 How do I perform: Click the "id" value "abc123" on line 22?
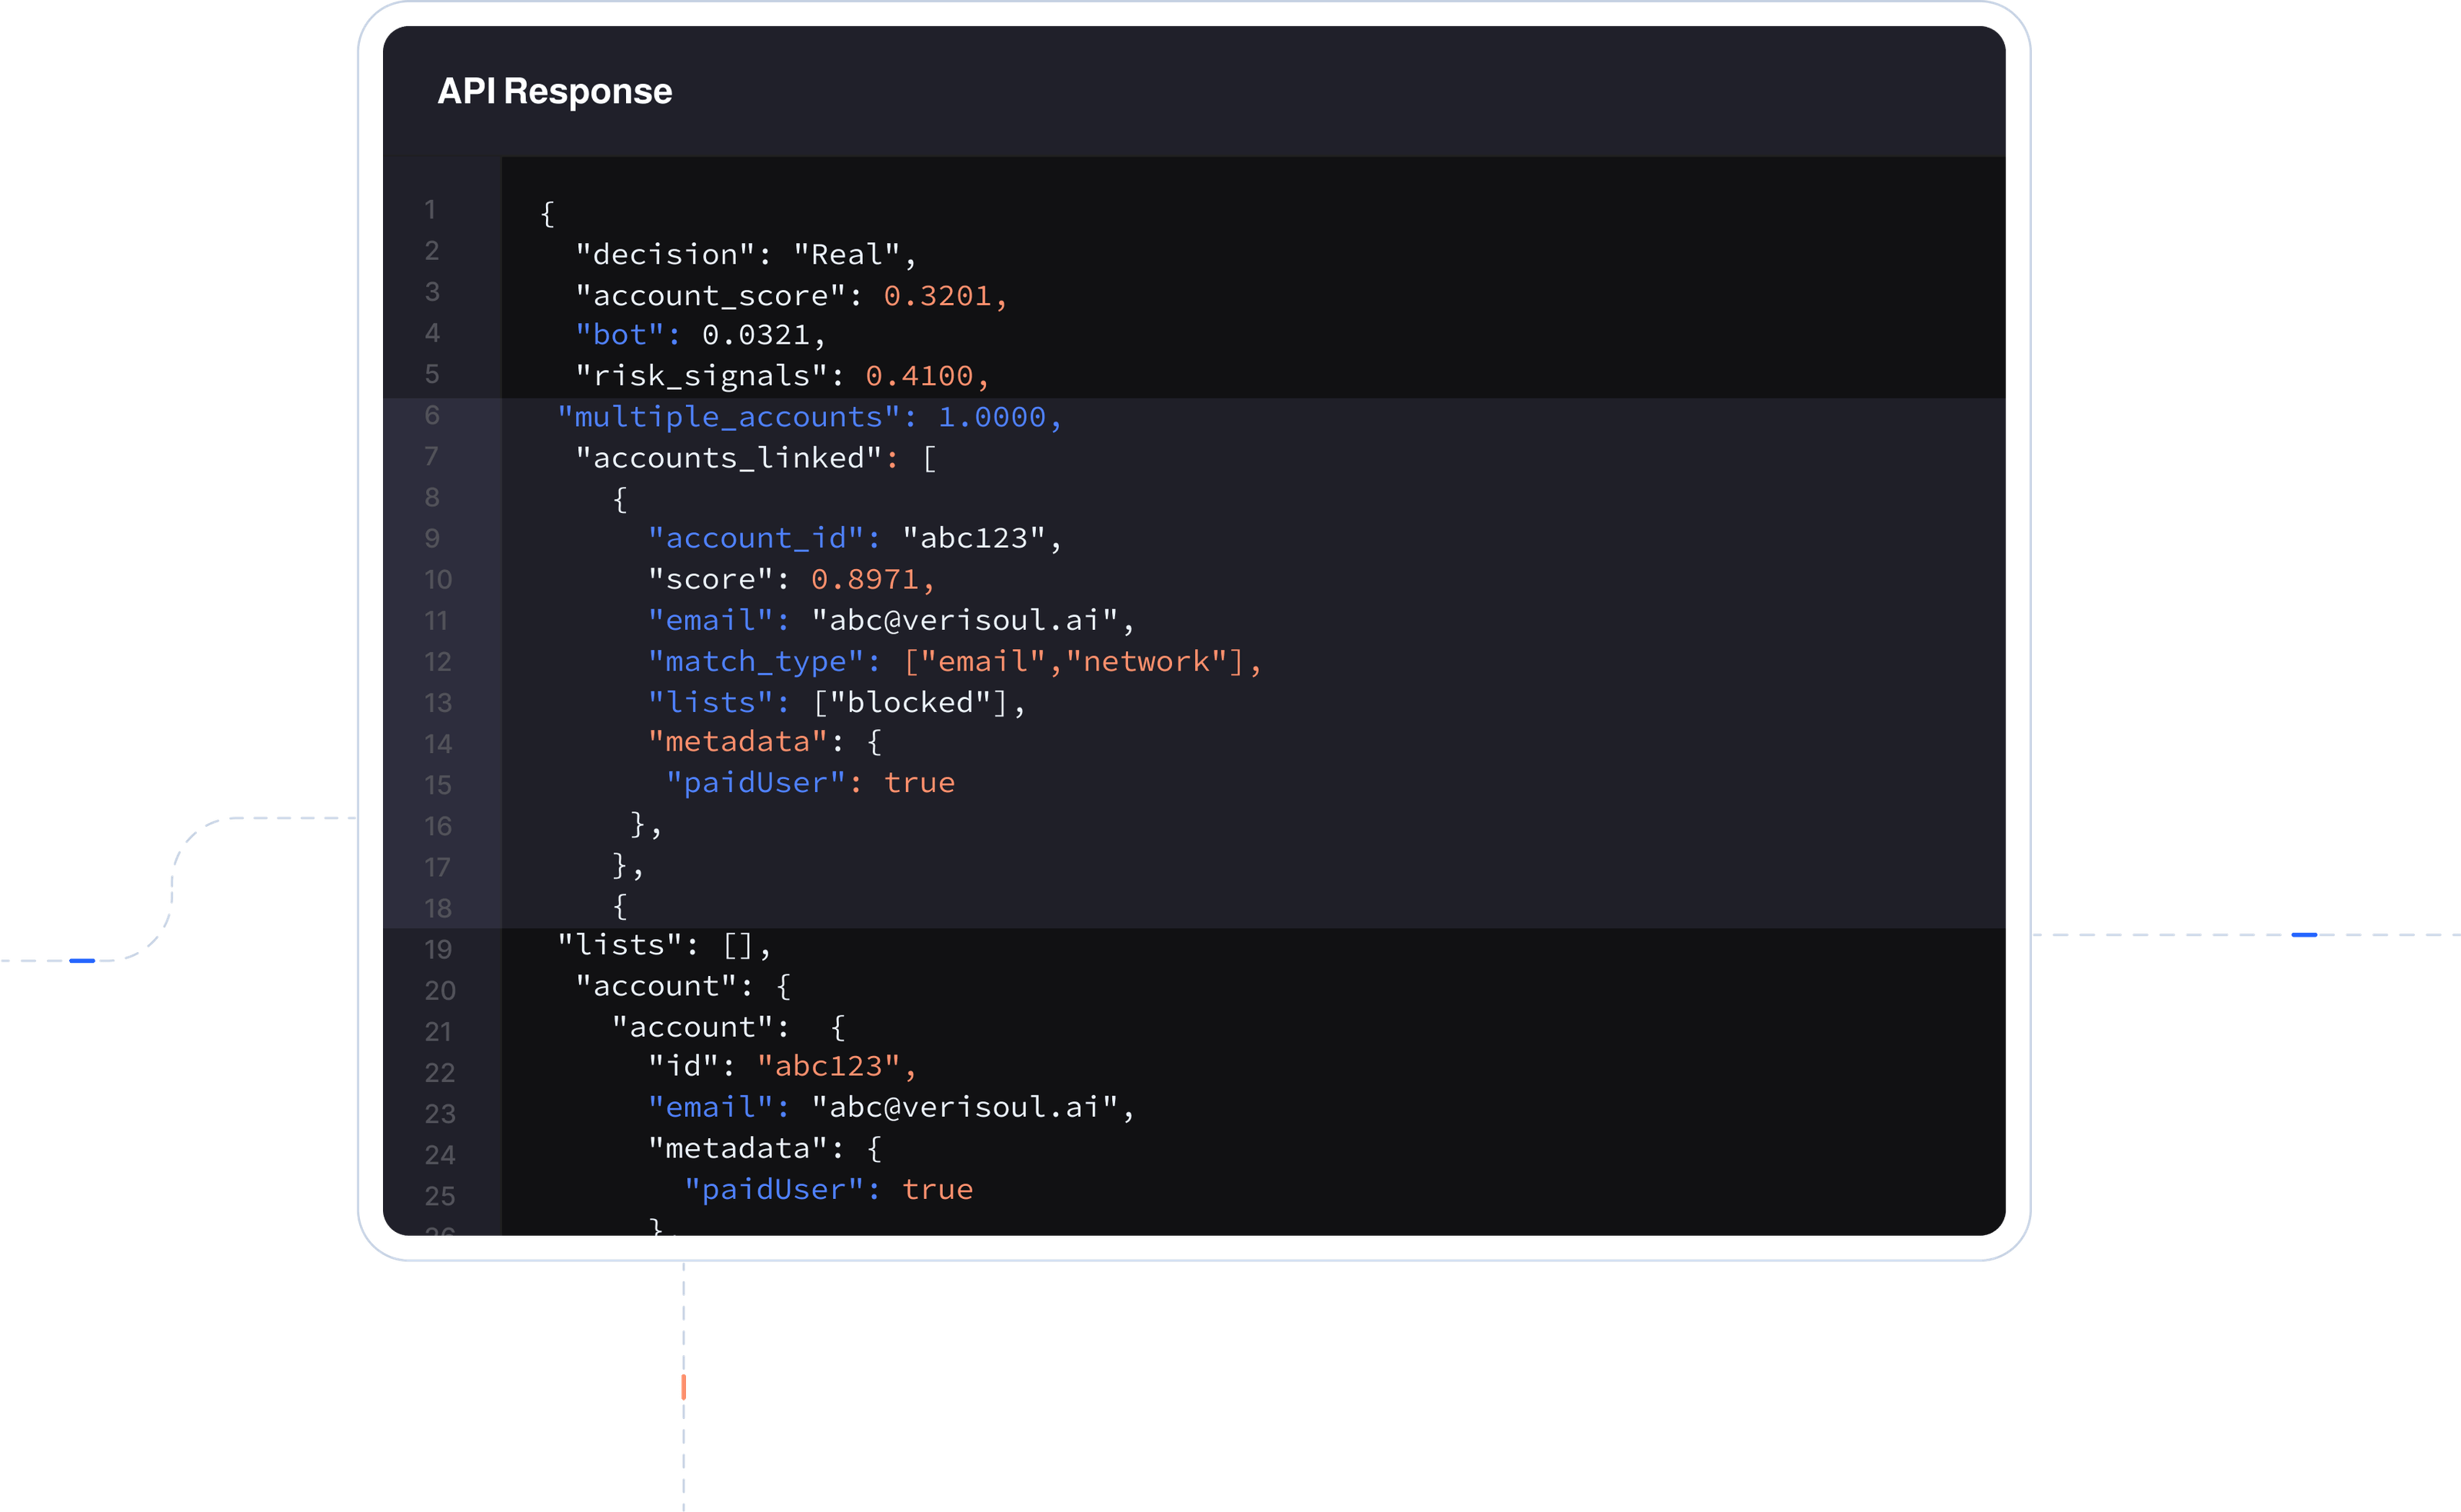tap(829, 1067)
